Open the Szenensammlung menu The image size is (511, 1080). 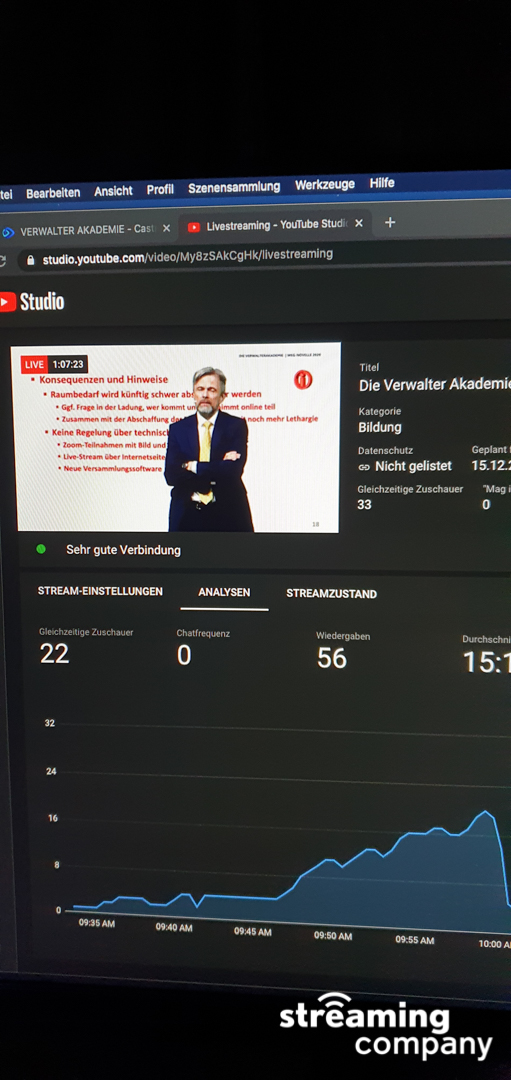click(234, 187)
